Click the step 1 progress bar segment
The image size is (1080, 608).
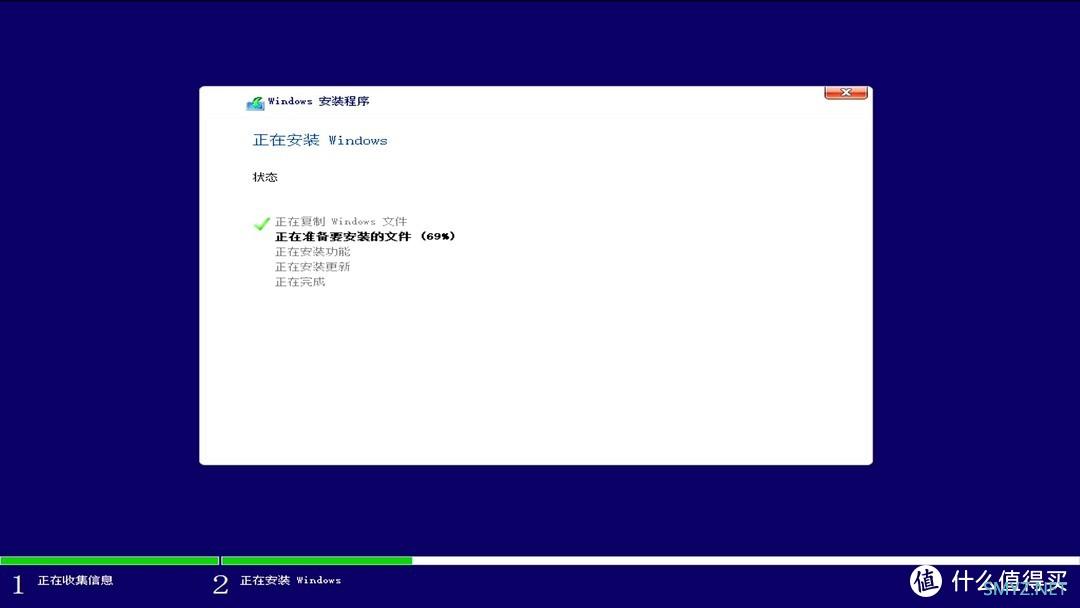(x=110, y=560)
